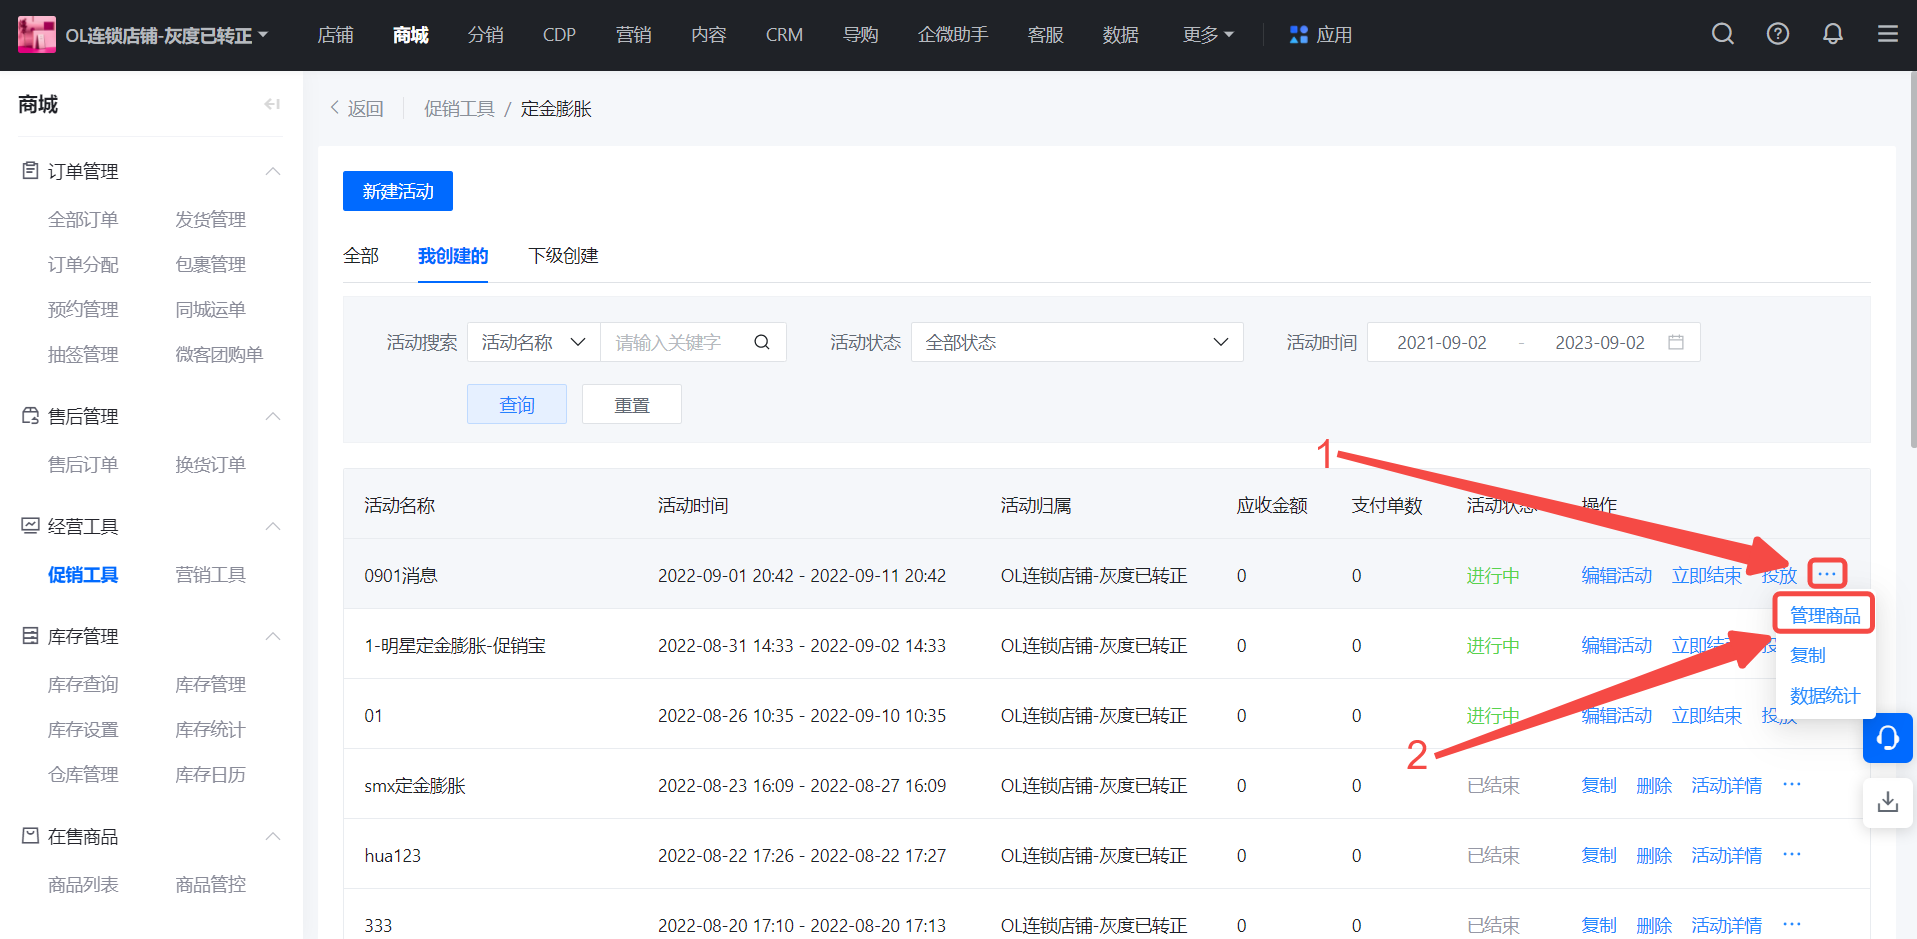The width and height of the screenshot is (1917, 939).
Task: Open more actions for smx定金膨胀 row
Action: 1791,785
